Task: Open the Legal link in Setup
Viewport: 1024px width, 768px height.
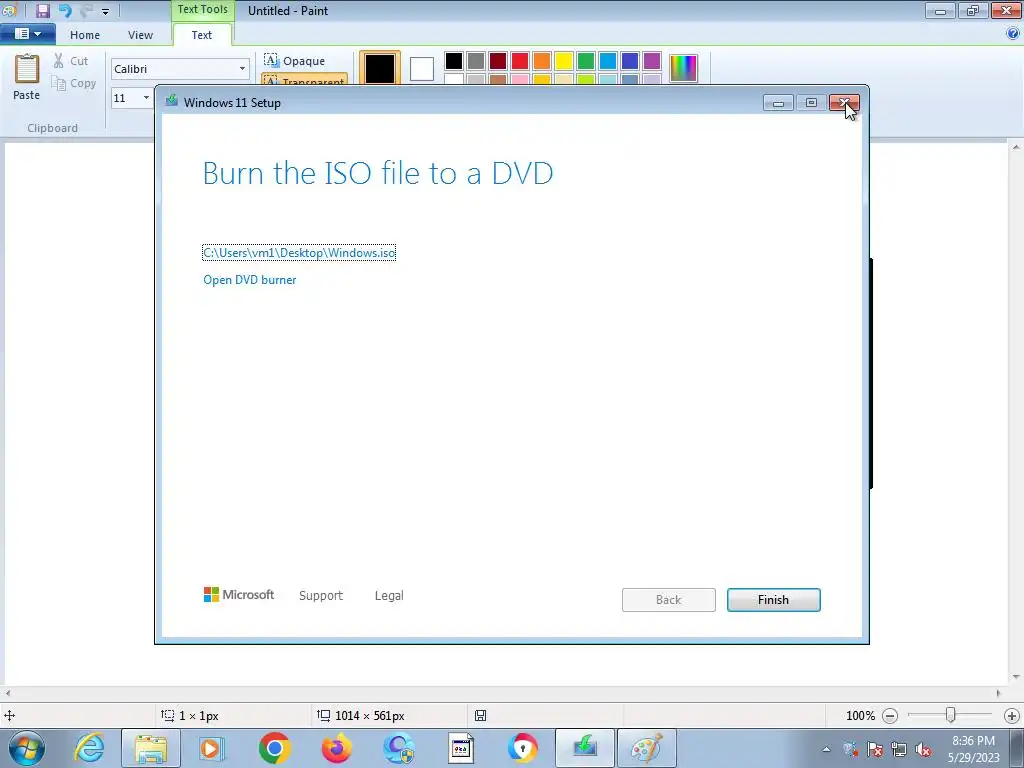Action: pyautogui.click(x=389, y=596)
